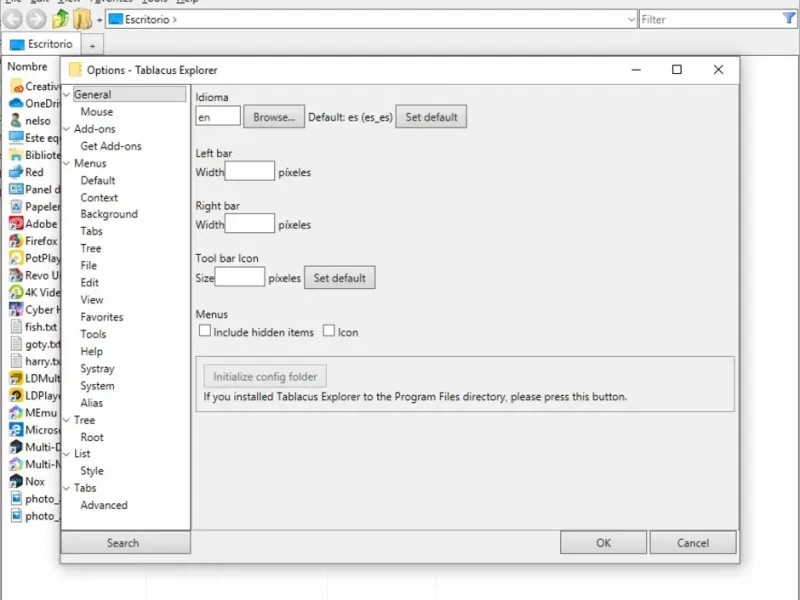Collapse the Menus tree node

pos(66,163)
